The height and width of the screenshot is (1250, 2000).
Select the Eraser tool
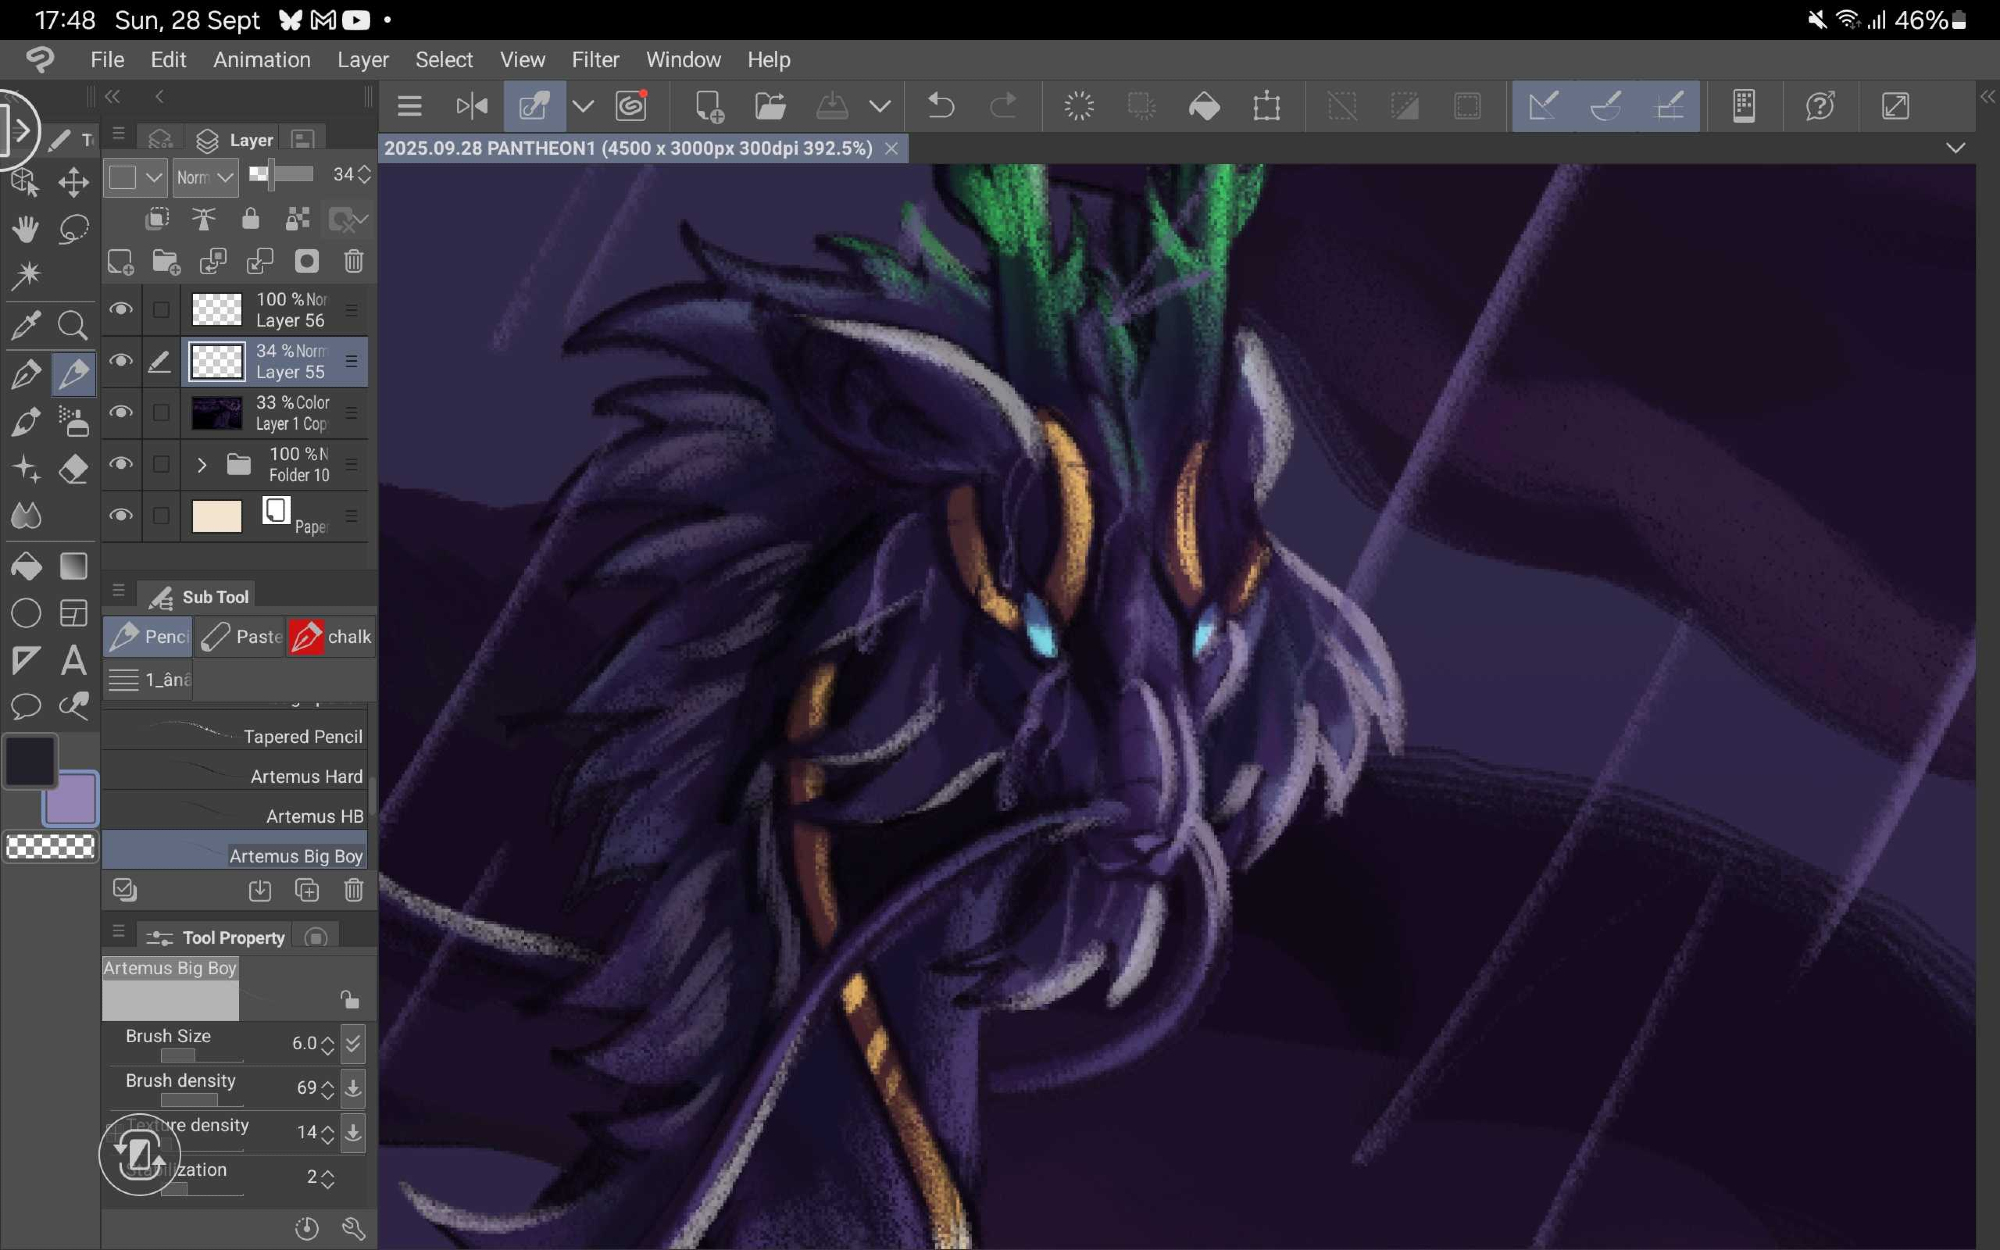click(73, 469)
